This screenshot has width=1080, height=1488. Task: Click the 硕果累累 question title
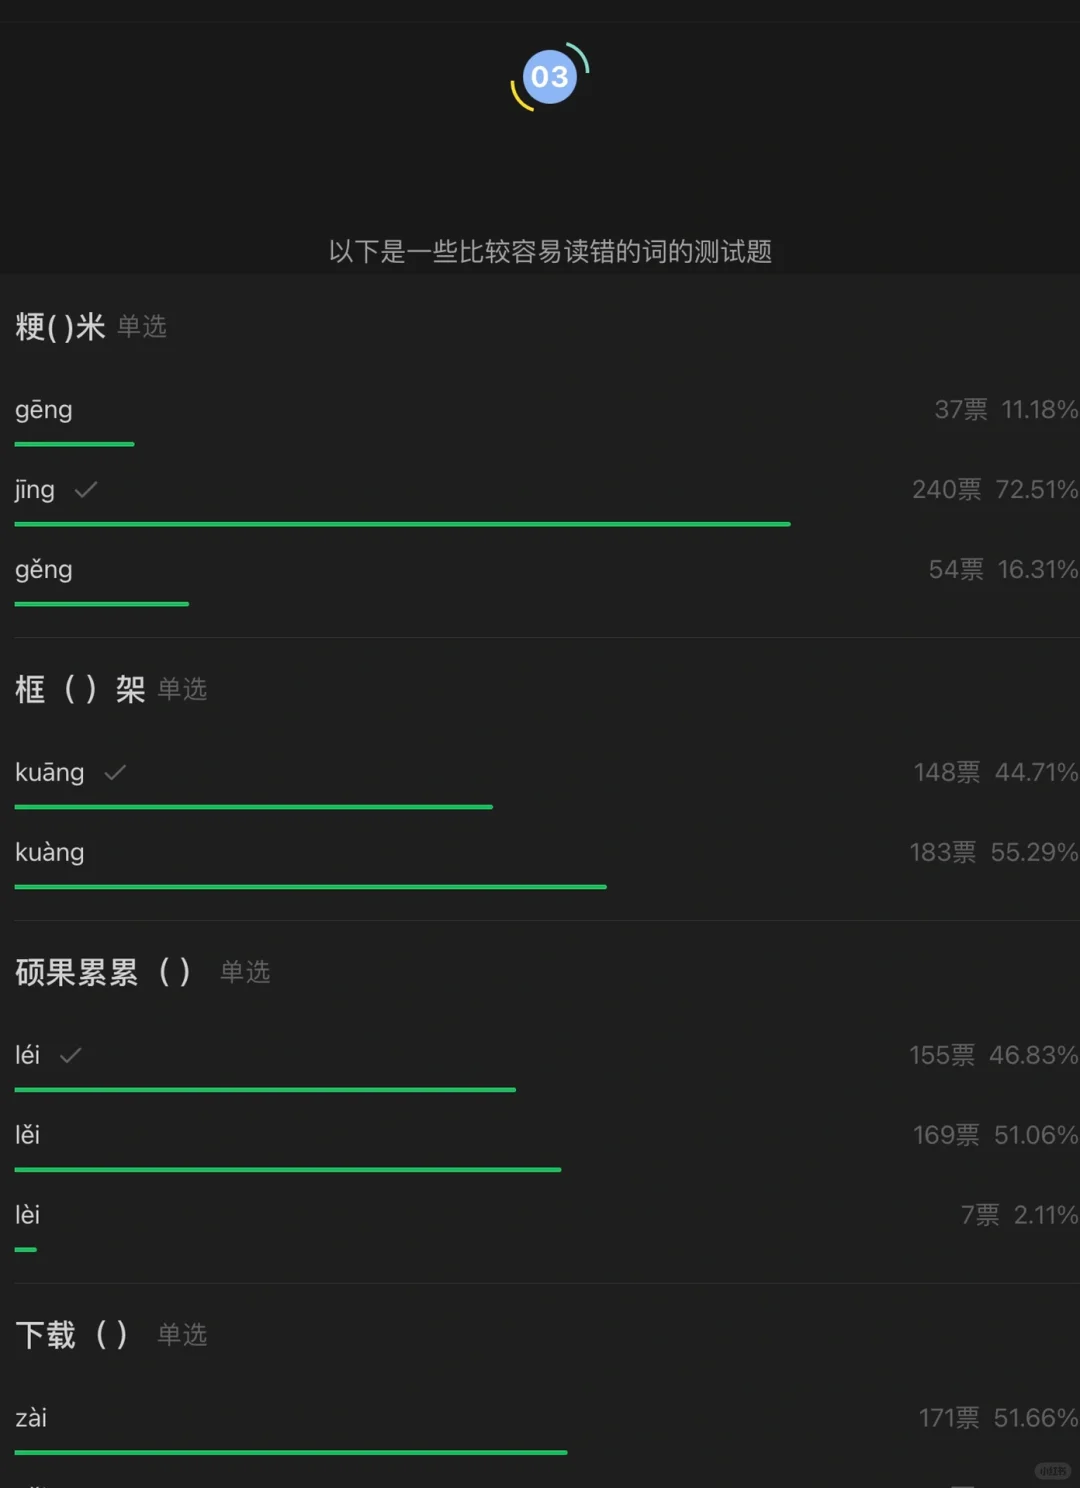pyautogui.click(x=102, y=972)
